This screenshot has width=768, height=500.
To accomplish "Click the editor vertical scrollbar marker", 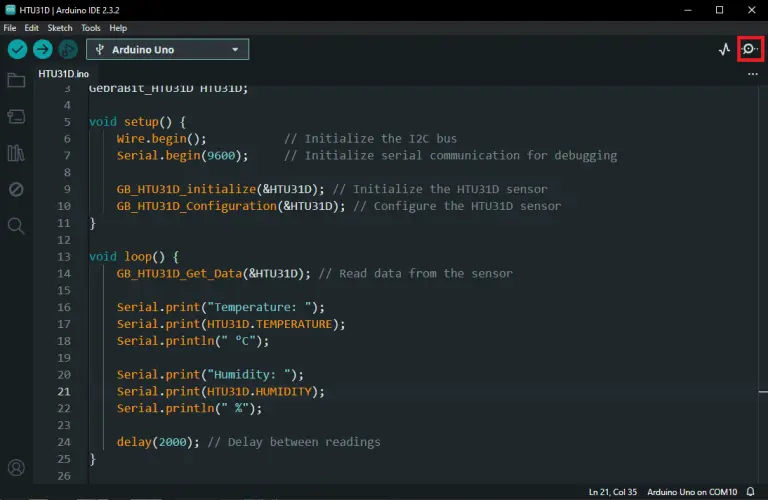I will 763,392.
